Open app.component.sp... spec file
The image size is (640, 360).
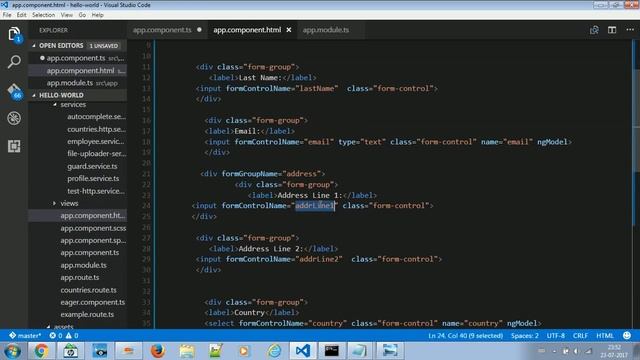(93, 240)
